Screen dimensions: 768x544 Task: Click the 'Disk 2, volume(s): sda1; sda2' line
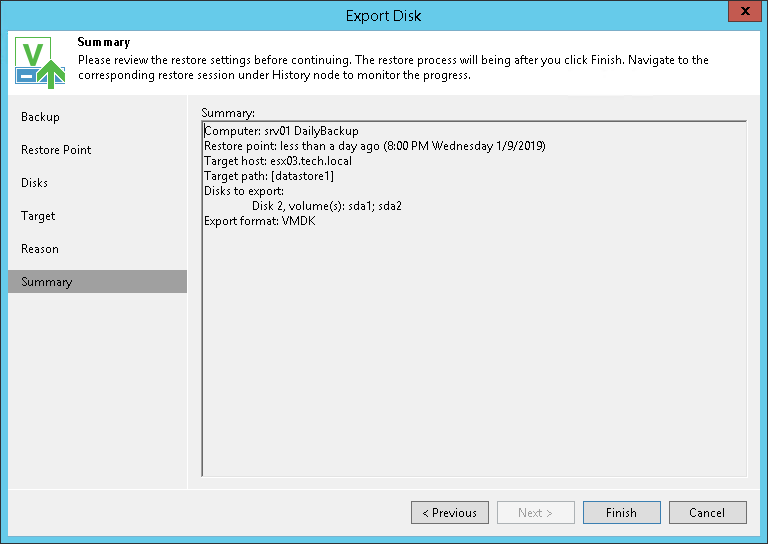click(x=327, y=206)
